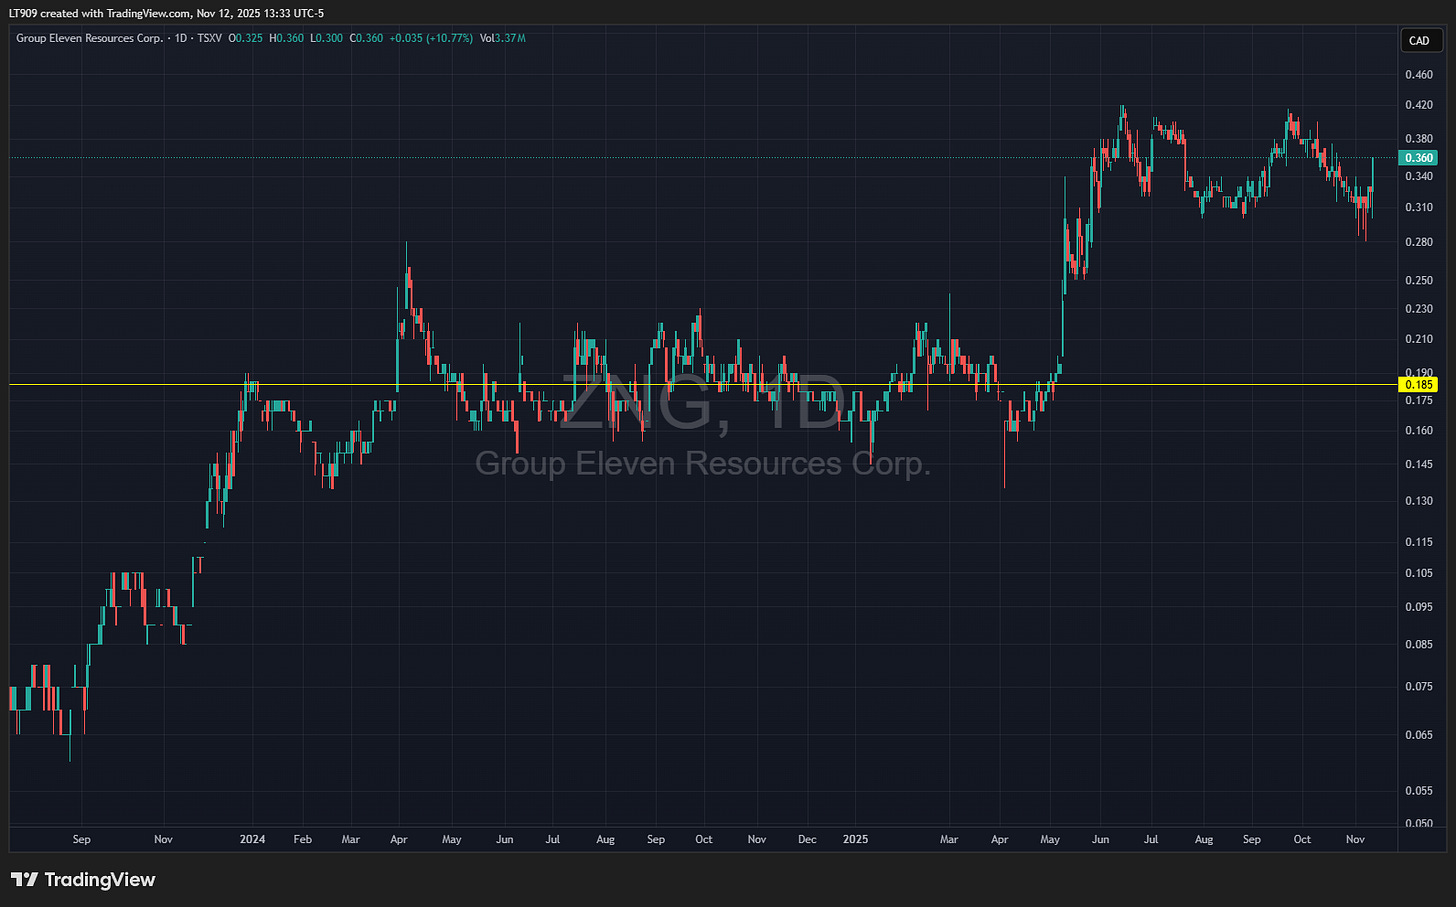
Task: Click the 2025 label on time axis
Action: pyautogui.click(x=855, y=839)
